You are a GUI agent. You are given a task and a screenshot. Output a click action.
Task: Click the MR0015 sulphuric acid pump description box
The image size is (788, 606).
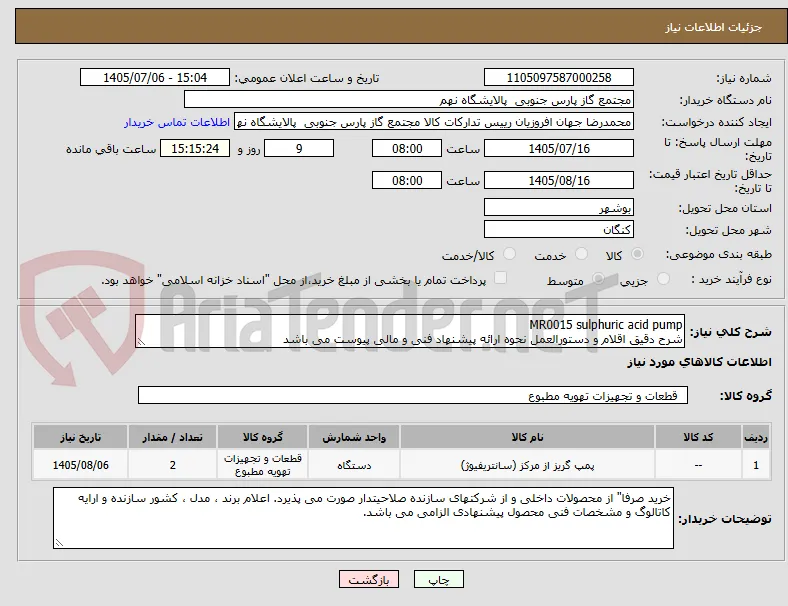click(x=410, y=332)
